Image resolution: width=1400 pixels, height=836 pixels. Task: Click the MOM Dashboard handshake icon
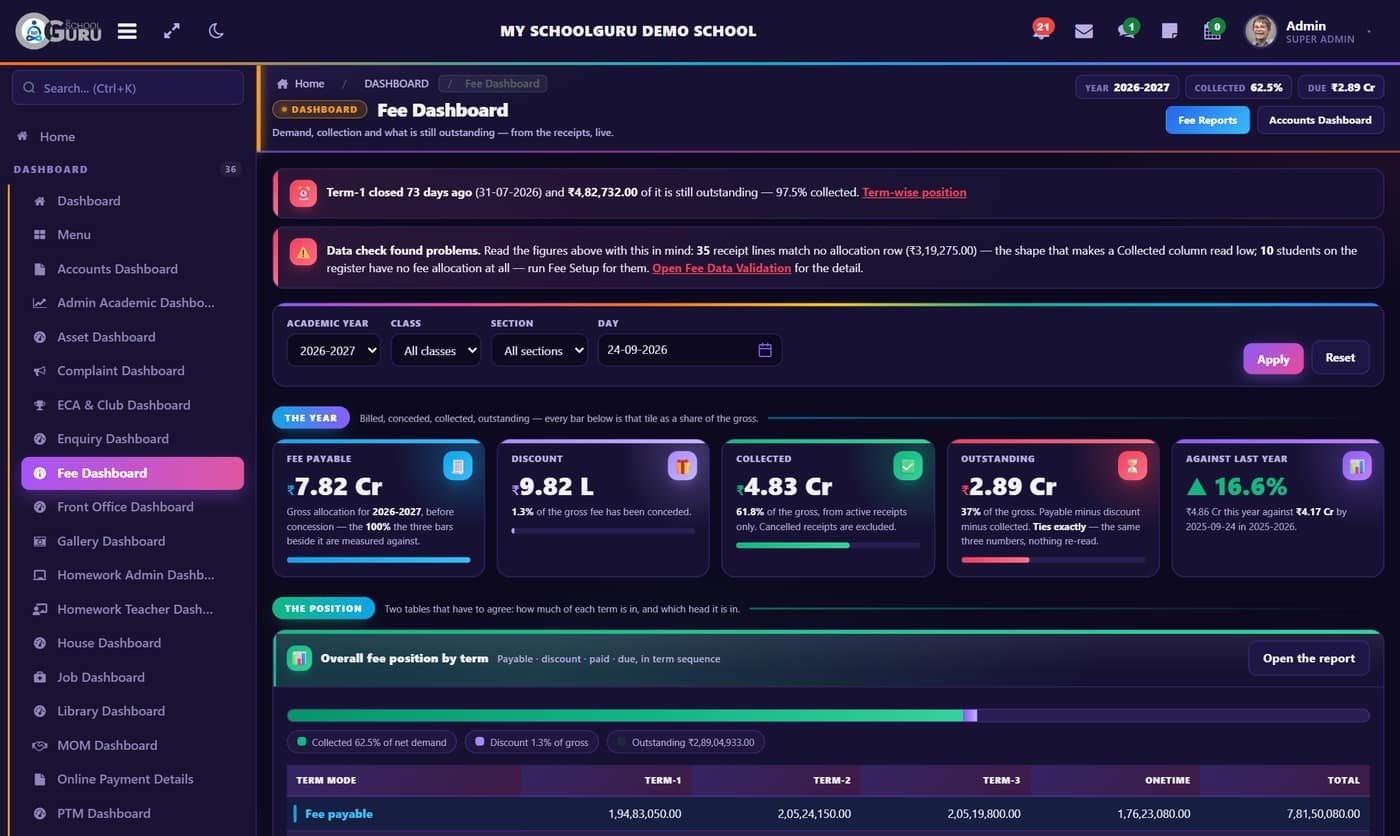tap(40, 745)
